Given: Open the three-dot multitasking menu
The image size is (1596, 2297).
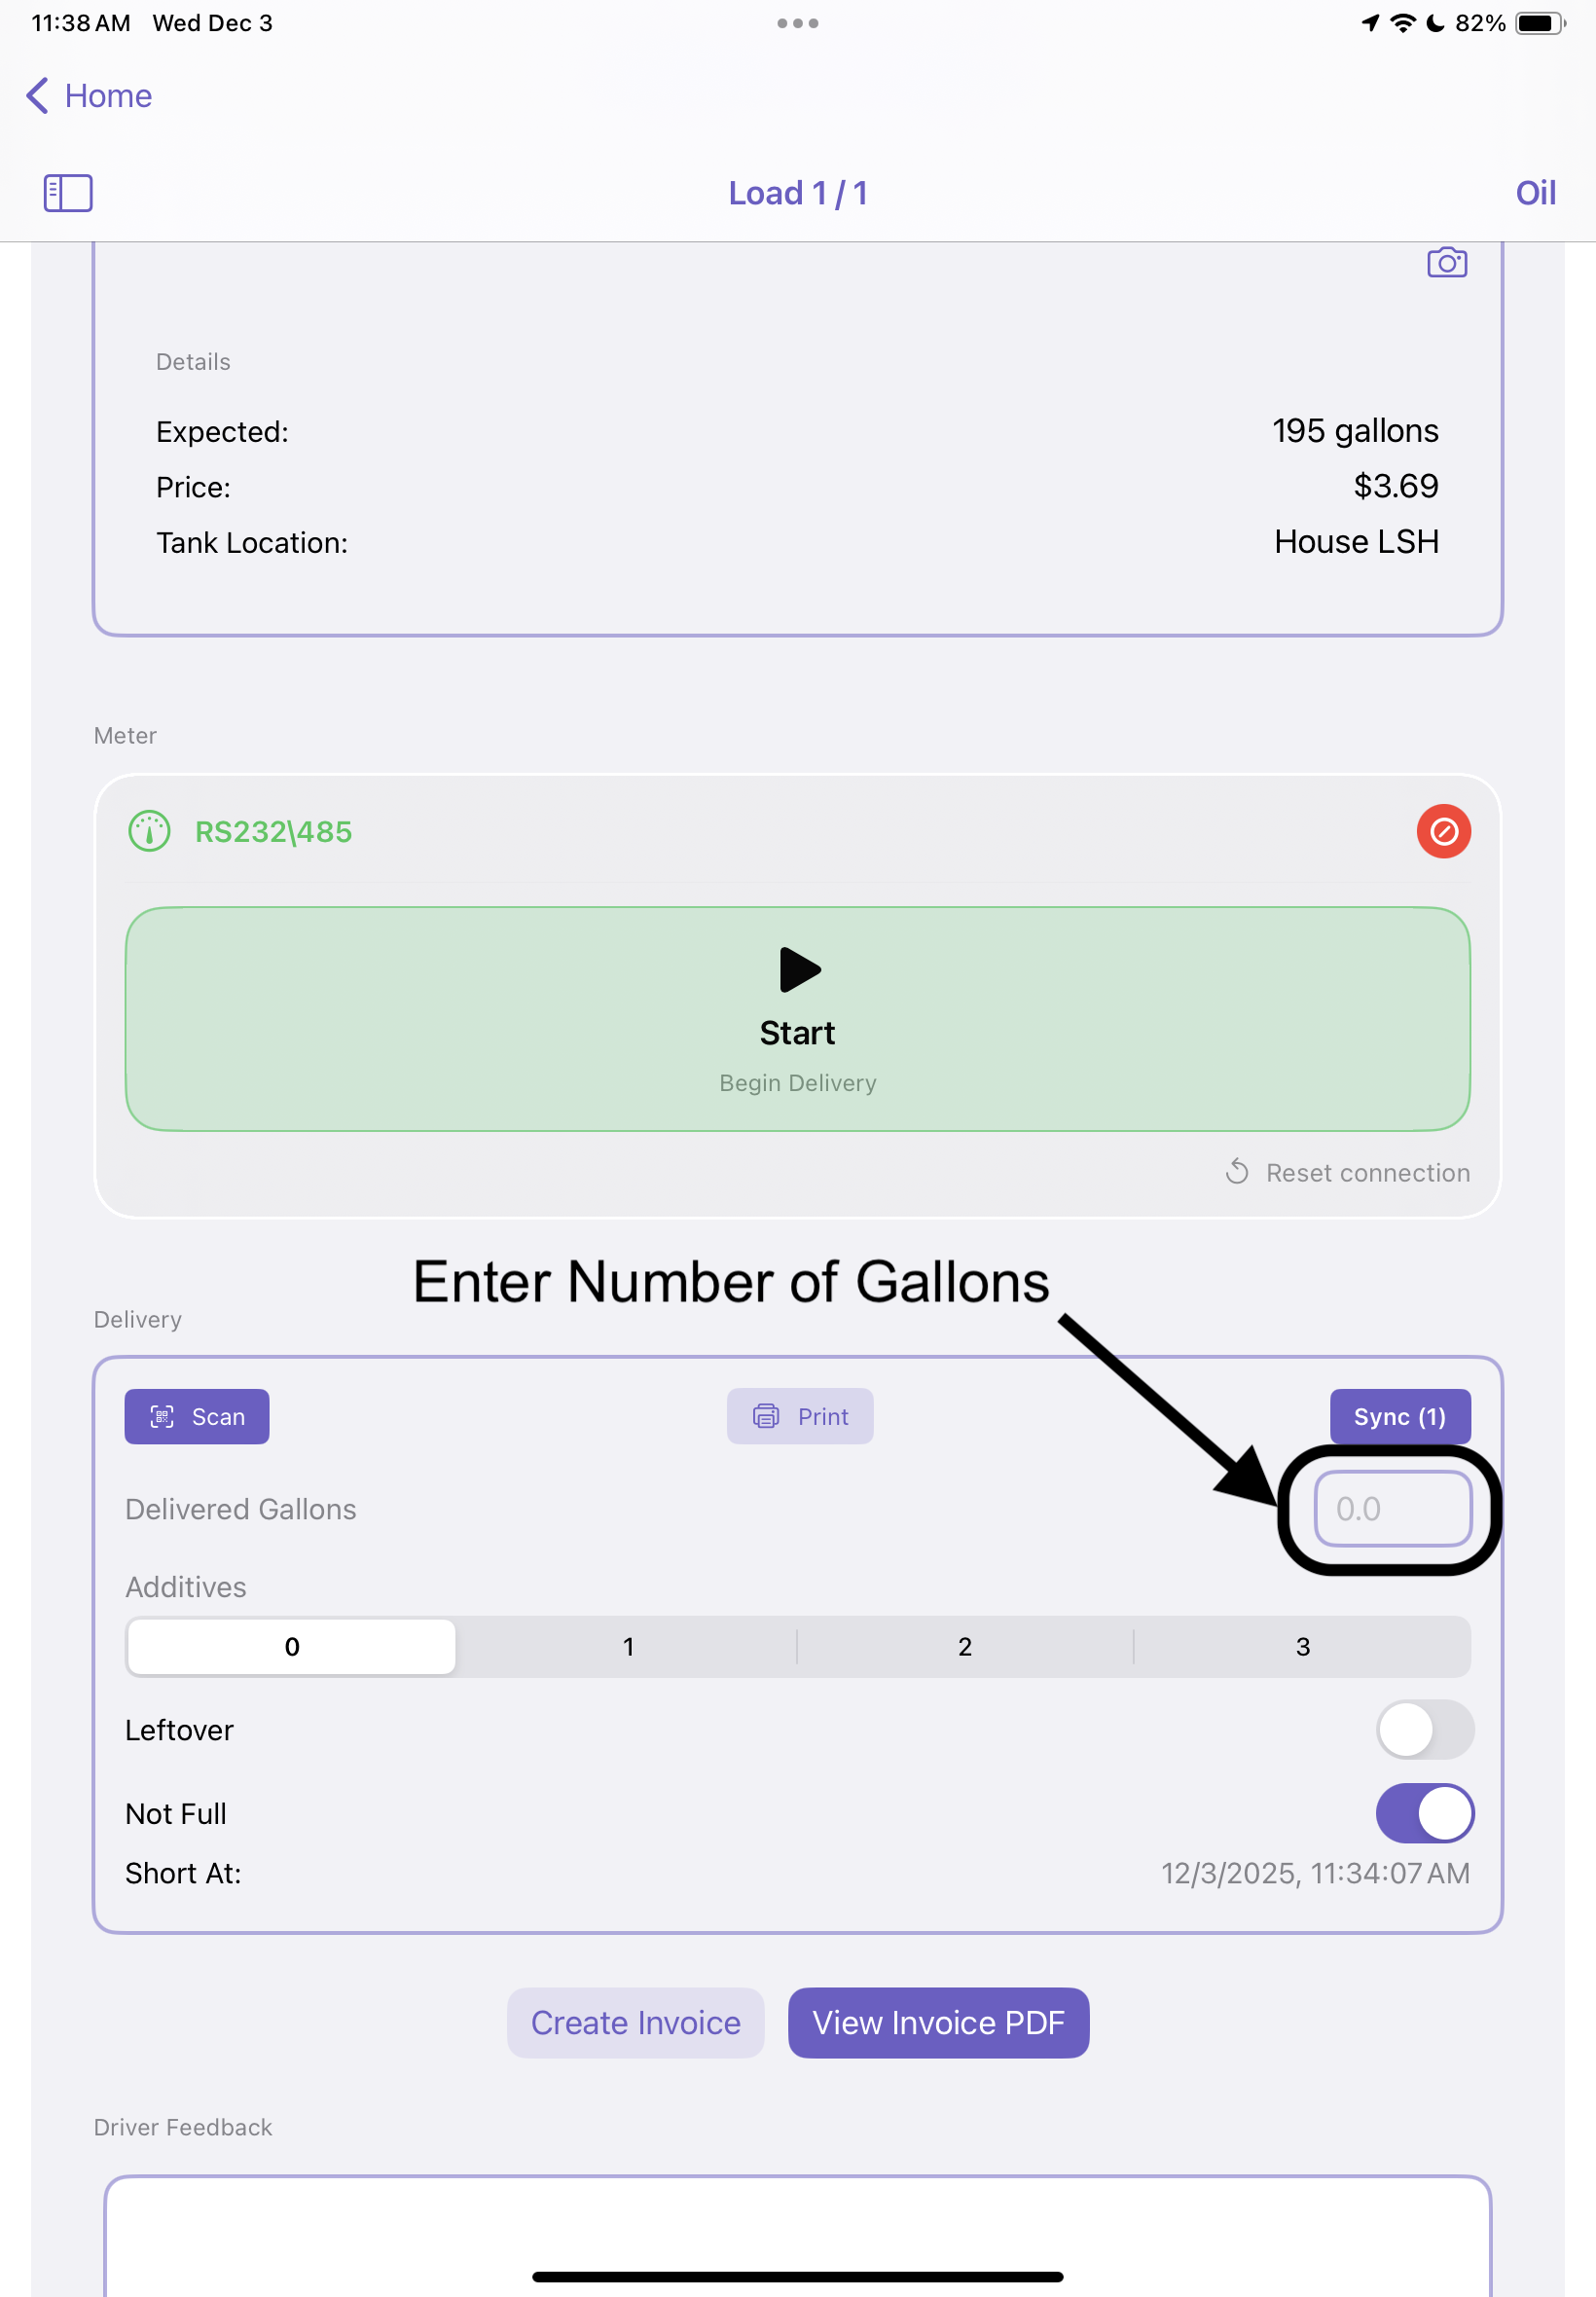Looking at the screenshot, I should 797,23.
